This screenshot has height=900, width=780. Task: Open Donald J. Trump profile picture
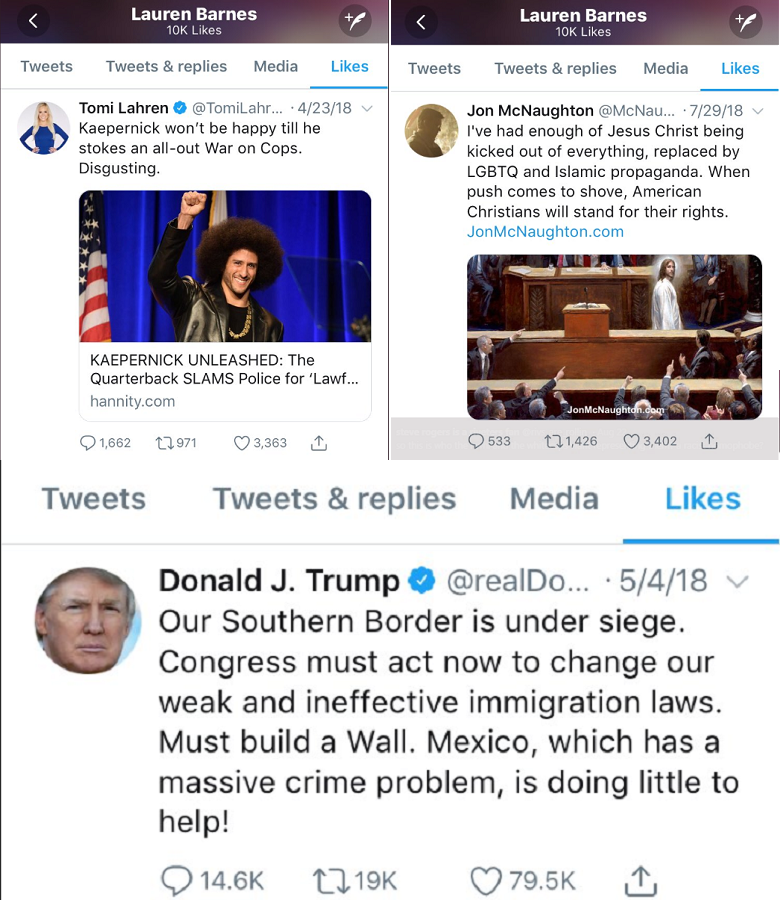tap(87, 620)
